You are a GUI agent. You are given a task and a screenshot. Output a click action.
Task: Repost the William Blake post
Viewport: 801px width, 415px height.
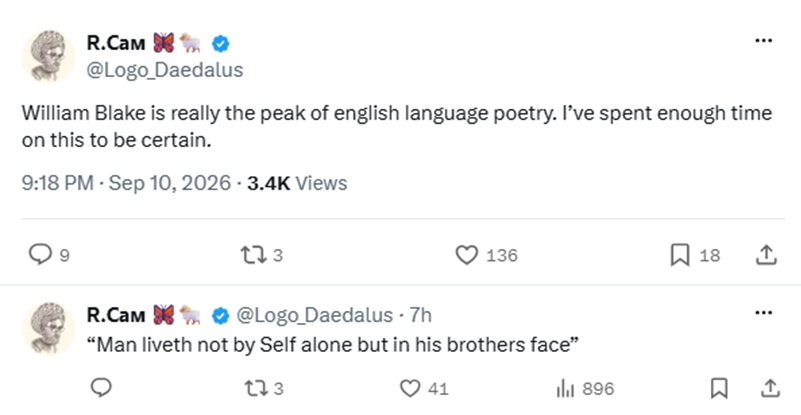tap(254, 255)
